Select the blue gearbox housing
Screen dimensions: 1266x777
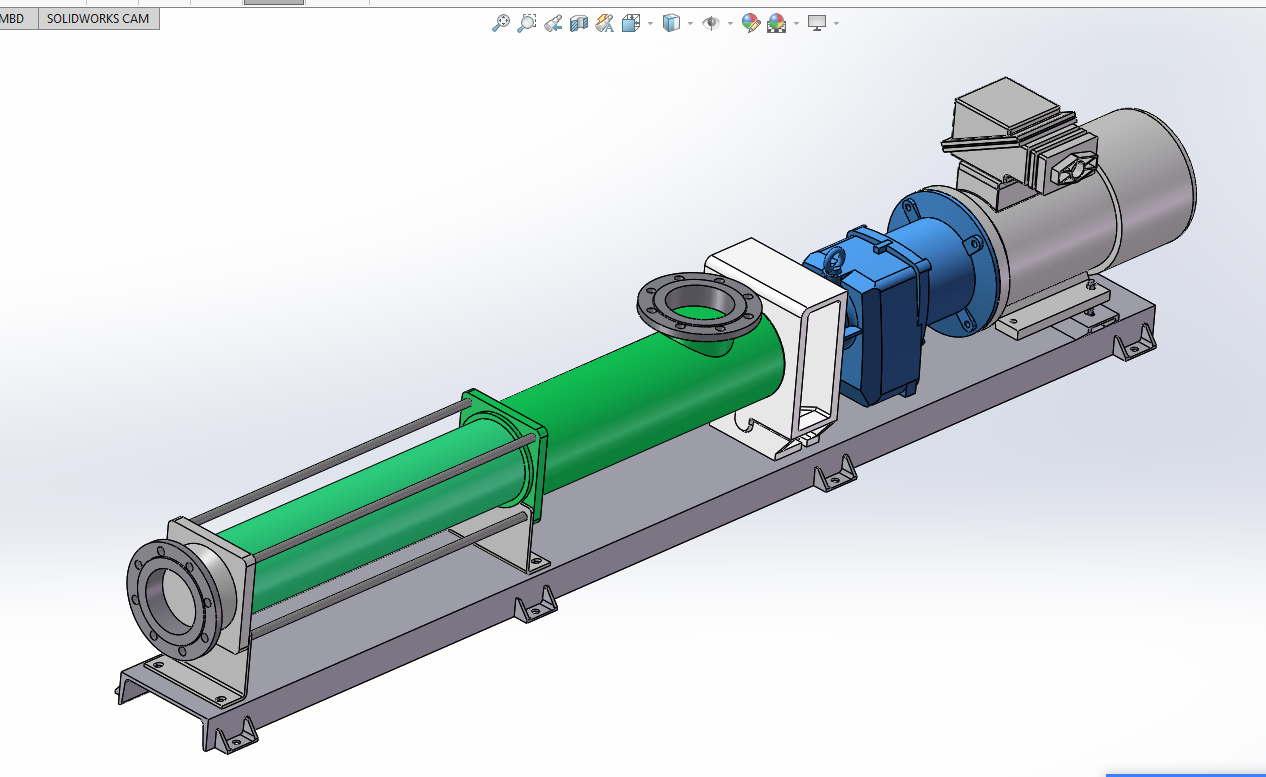[x=880, y=320]
